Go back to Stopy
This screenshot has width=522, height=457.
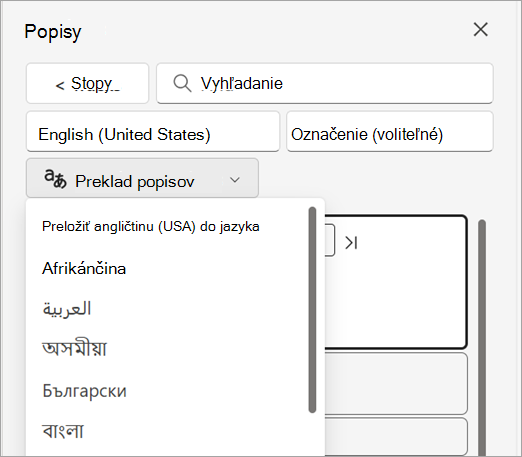pyautogui.click(x=87, y=83)
